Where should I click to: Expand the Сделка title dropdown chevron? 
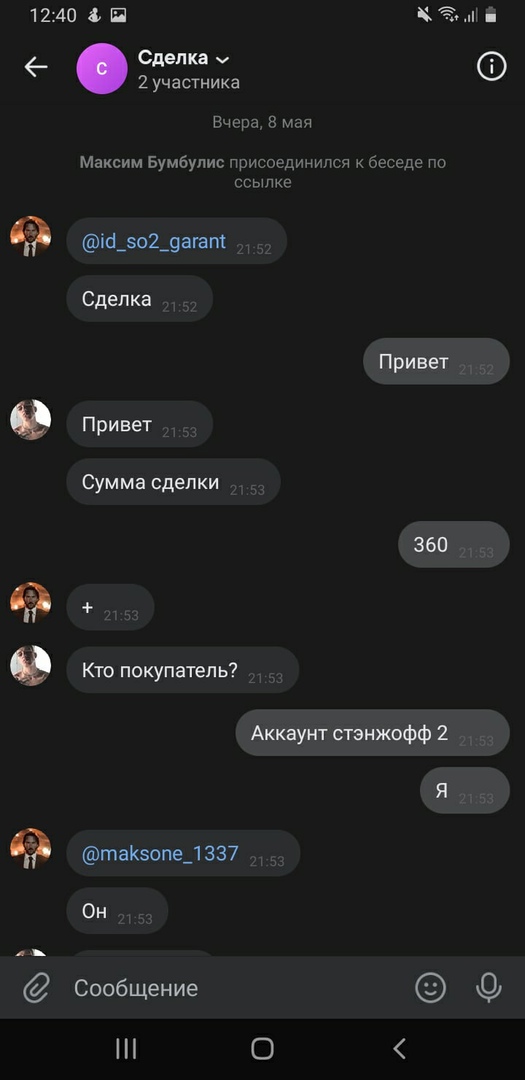[222, 60]
